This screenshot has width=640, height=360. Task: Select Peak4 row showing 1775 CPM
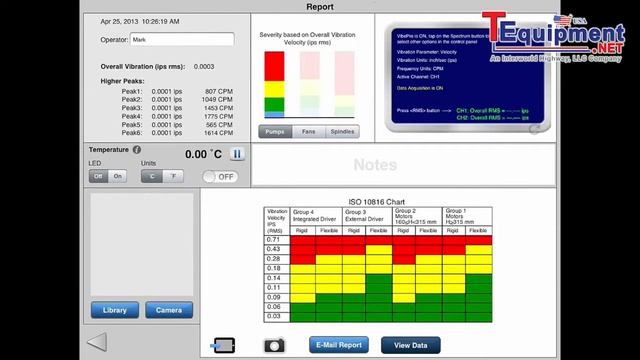click(177, 116)
